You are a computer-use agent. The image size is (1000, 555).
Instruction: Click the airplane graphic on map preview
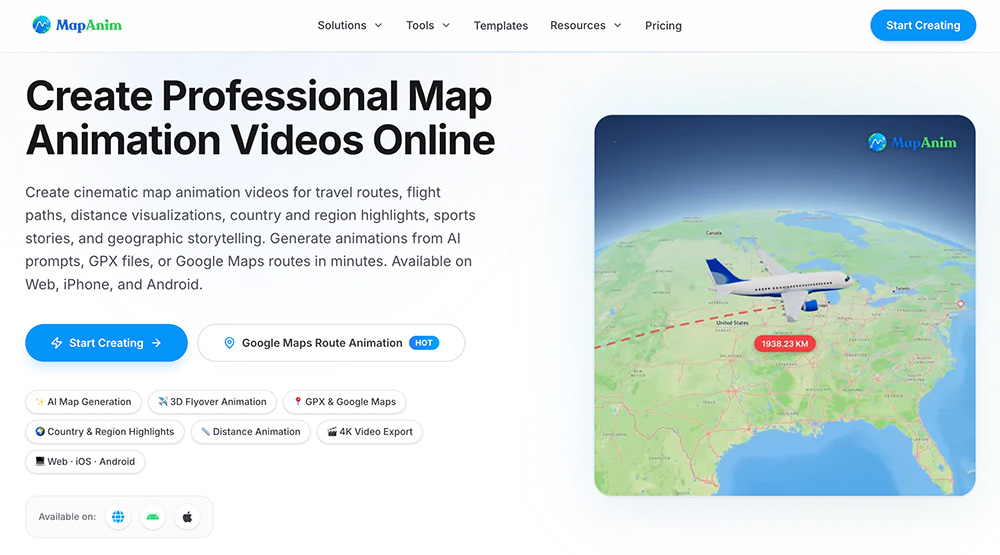[779, 286]
